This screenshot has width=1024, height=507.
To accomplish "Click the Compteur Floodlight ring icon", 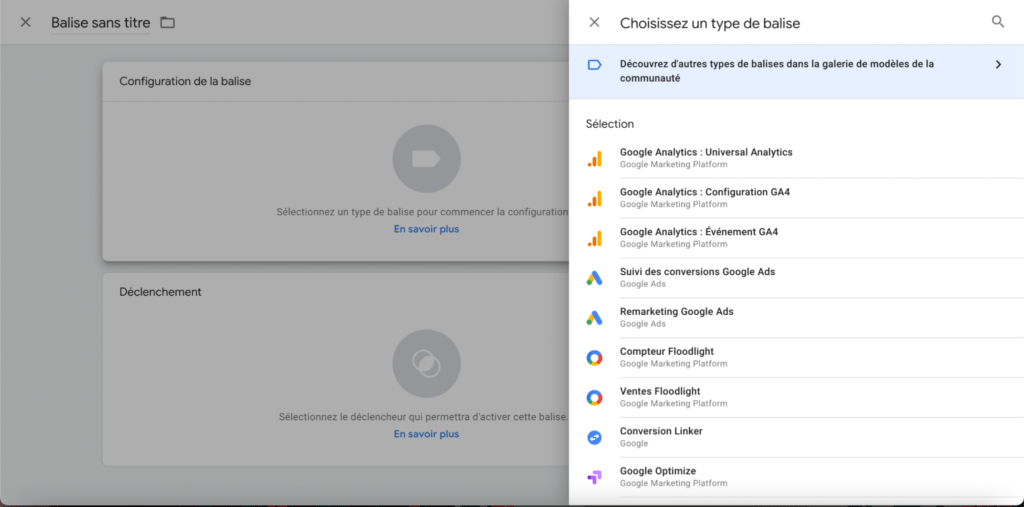I will (x=594, y=357).
